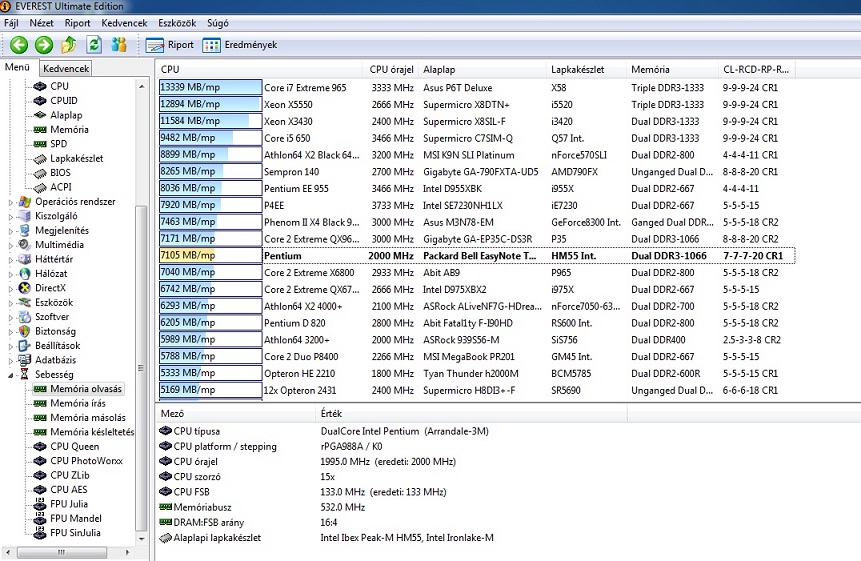Open the Fájl menu
Screen dimensions: 861x561
coord(11,23)
